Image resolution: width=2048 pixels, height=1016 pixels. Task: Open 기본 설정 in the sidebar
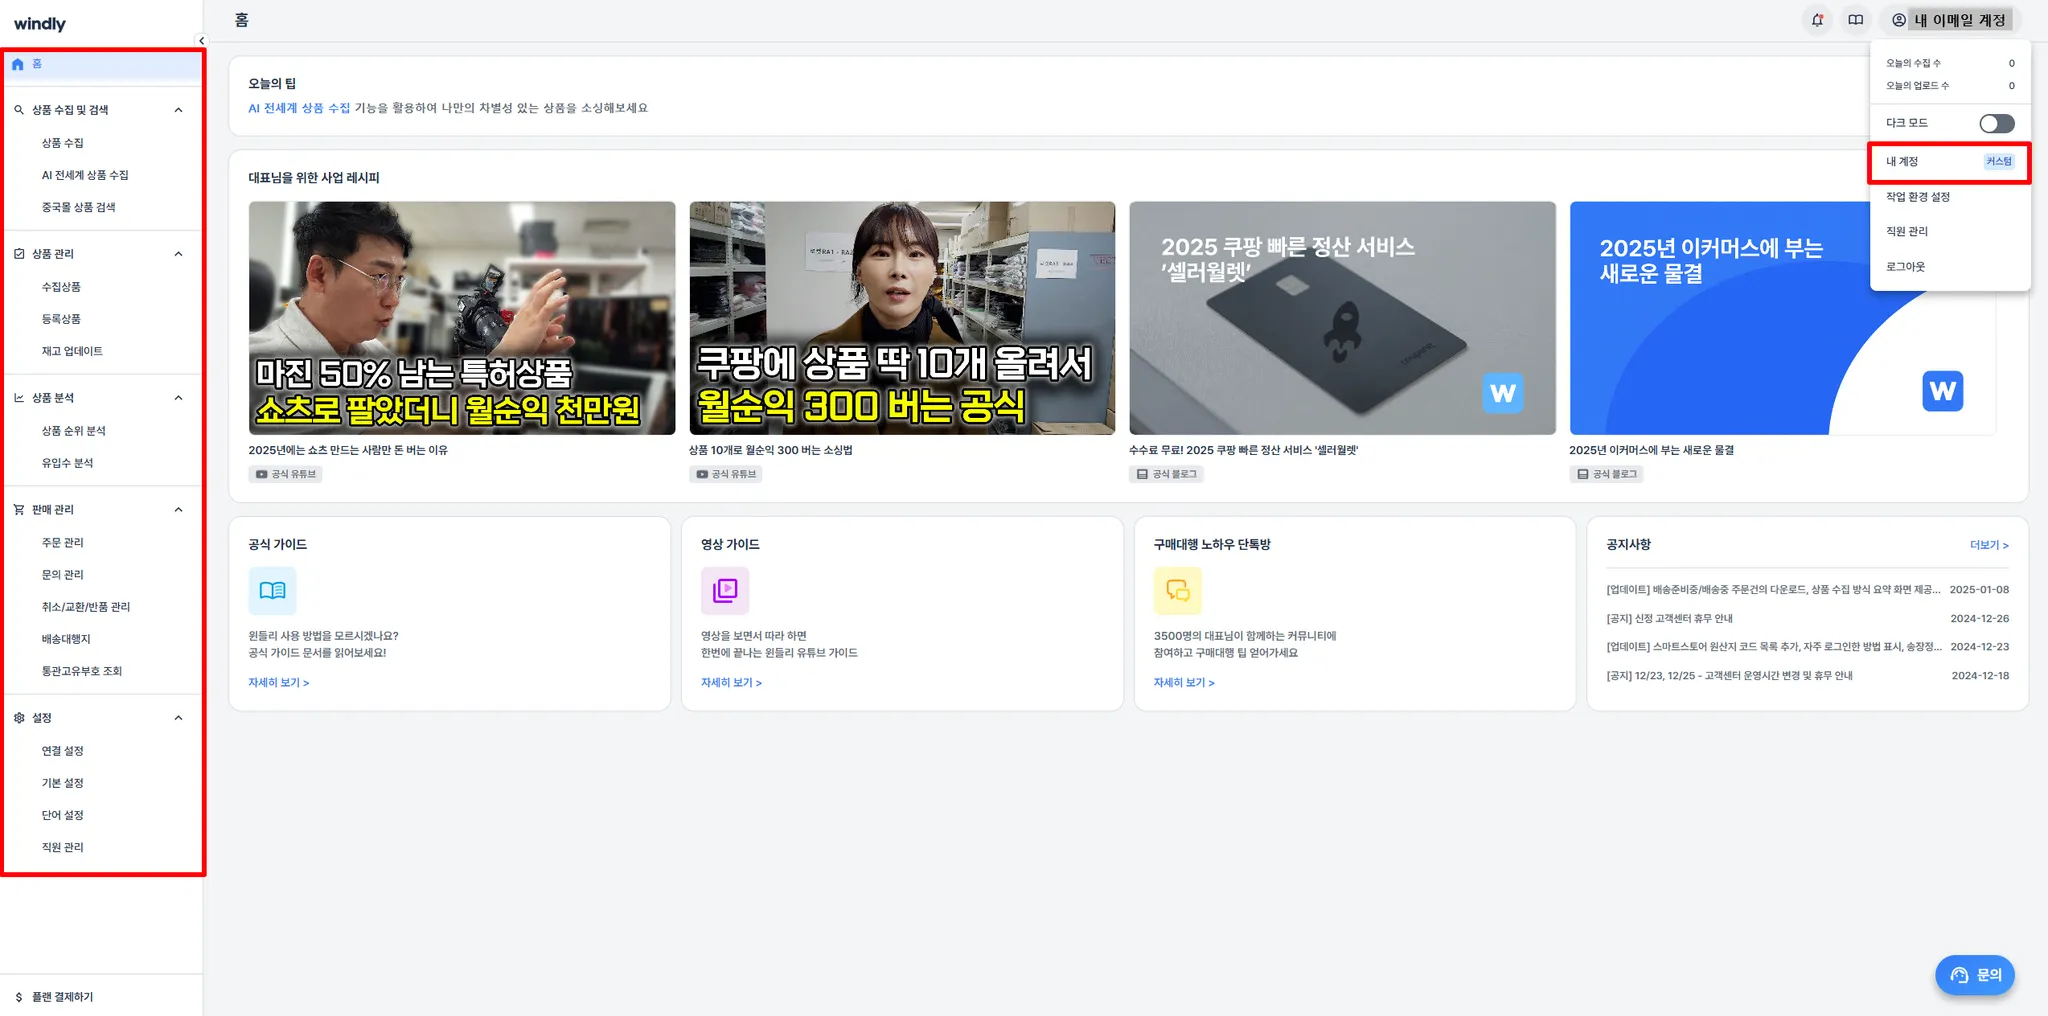(x=63, y=783)
